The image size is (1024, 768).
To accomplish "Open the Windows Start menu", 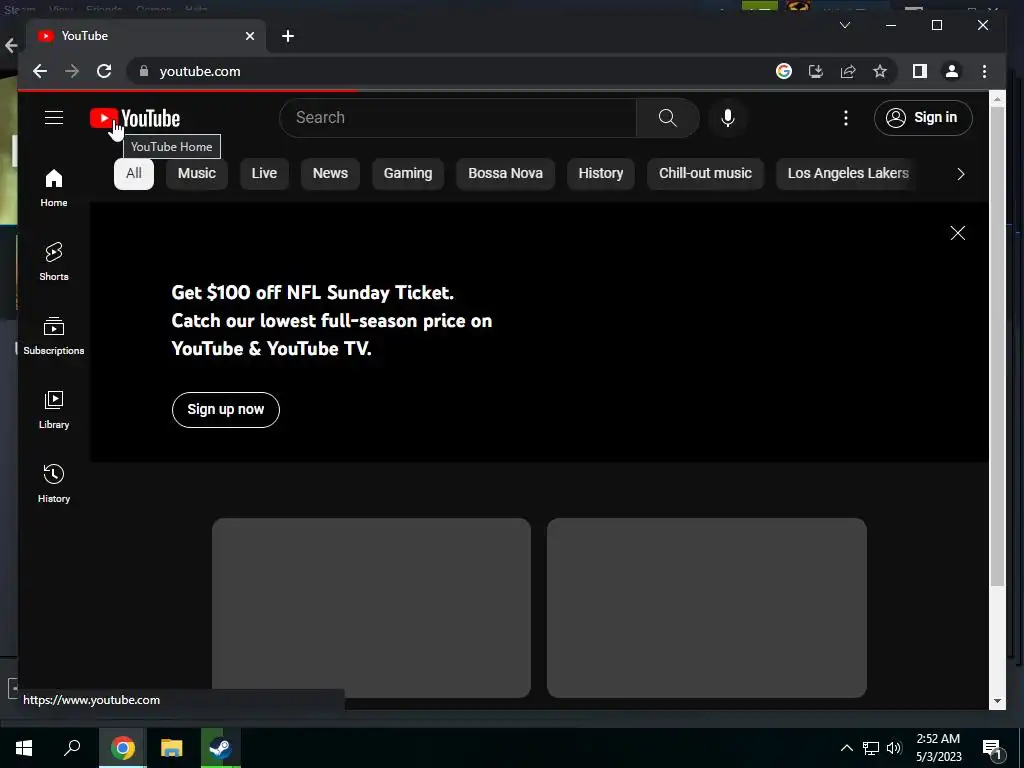I will [x=24, y=748].
